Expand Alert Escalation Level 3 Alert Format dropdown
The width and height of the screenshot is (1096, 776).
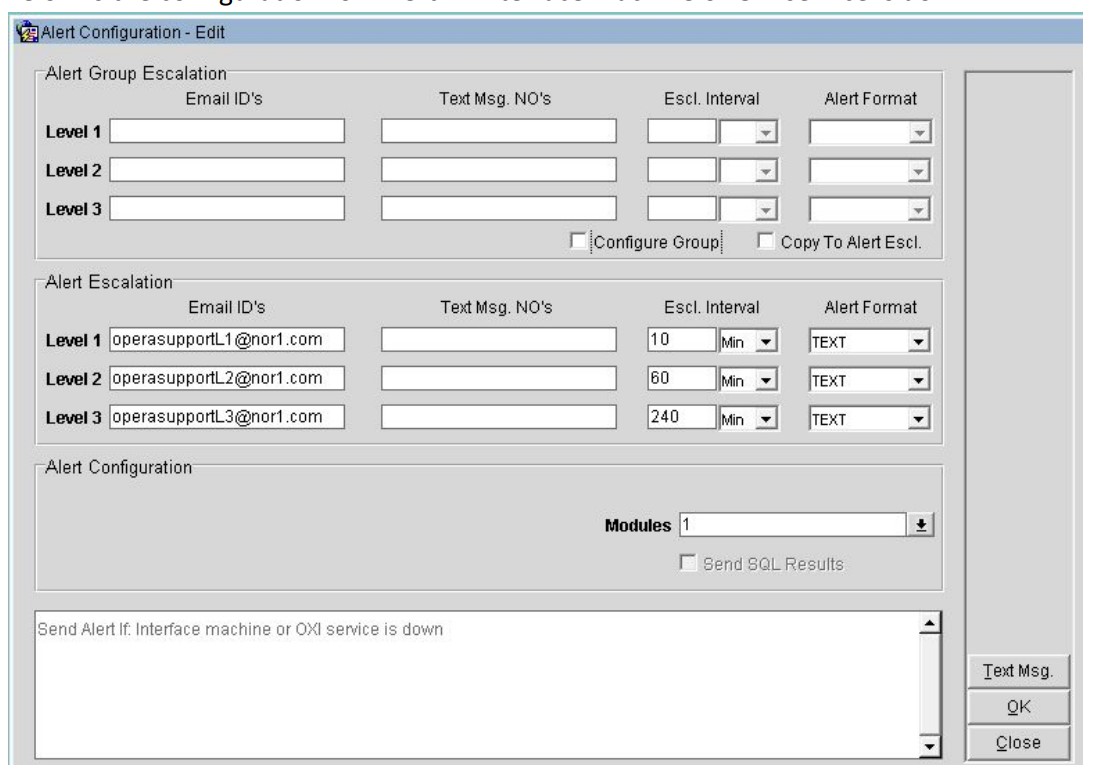pyautogui.click(x=919, y=416)
